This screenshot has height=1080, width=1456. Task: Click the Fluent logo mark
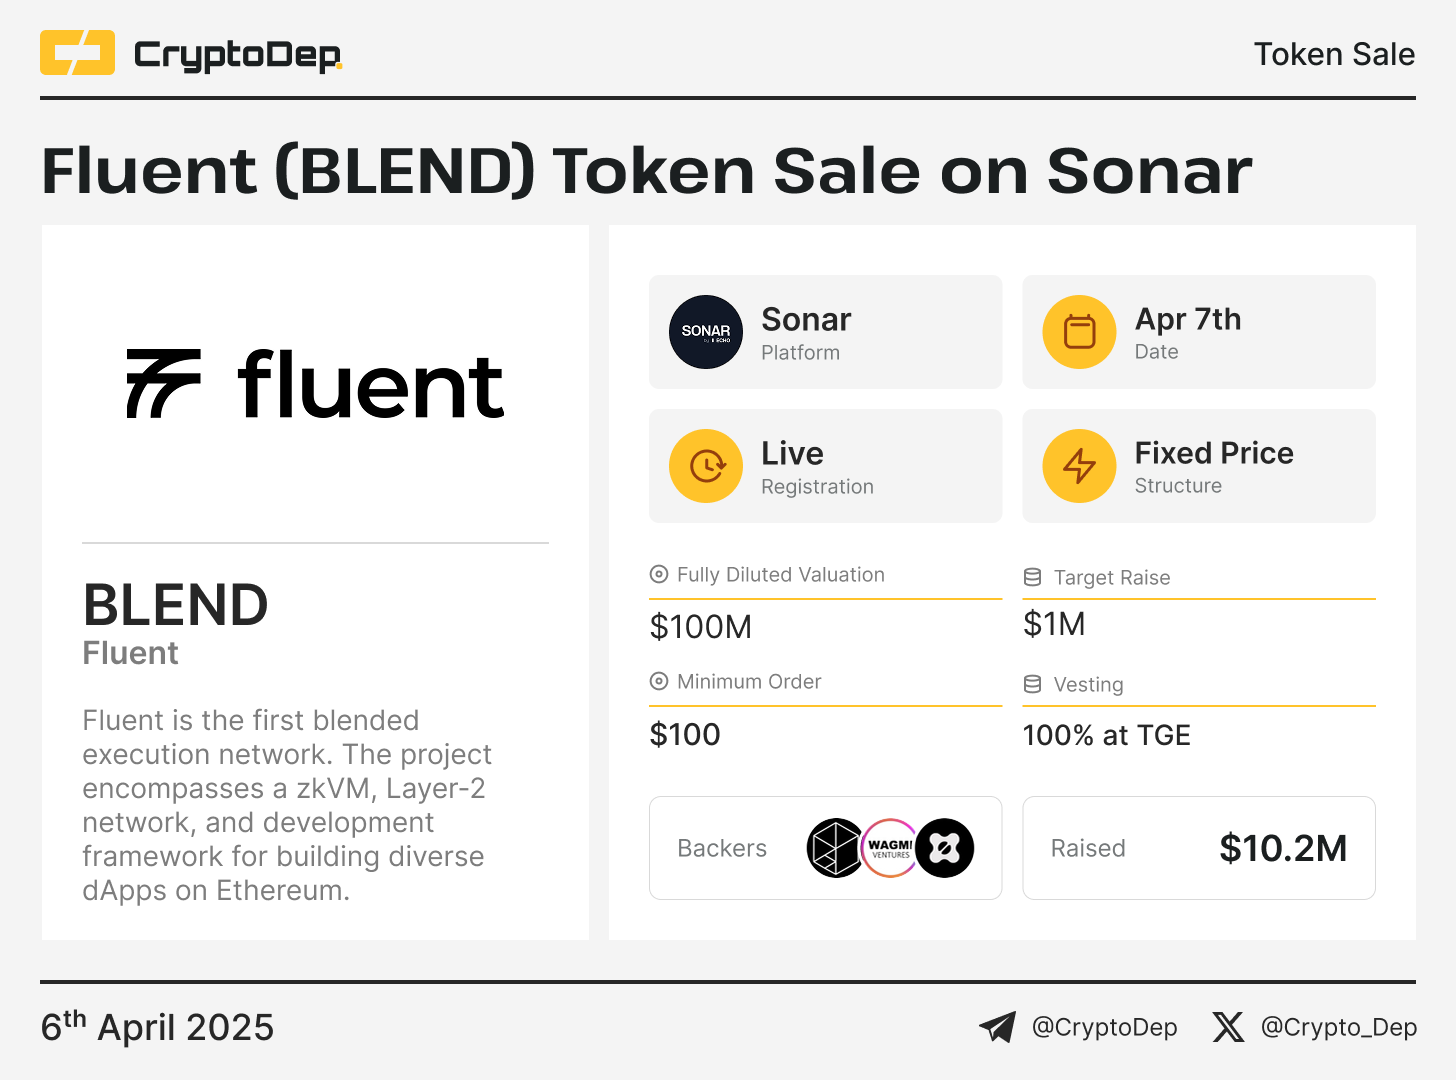164,384
